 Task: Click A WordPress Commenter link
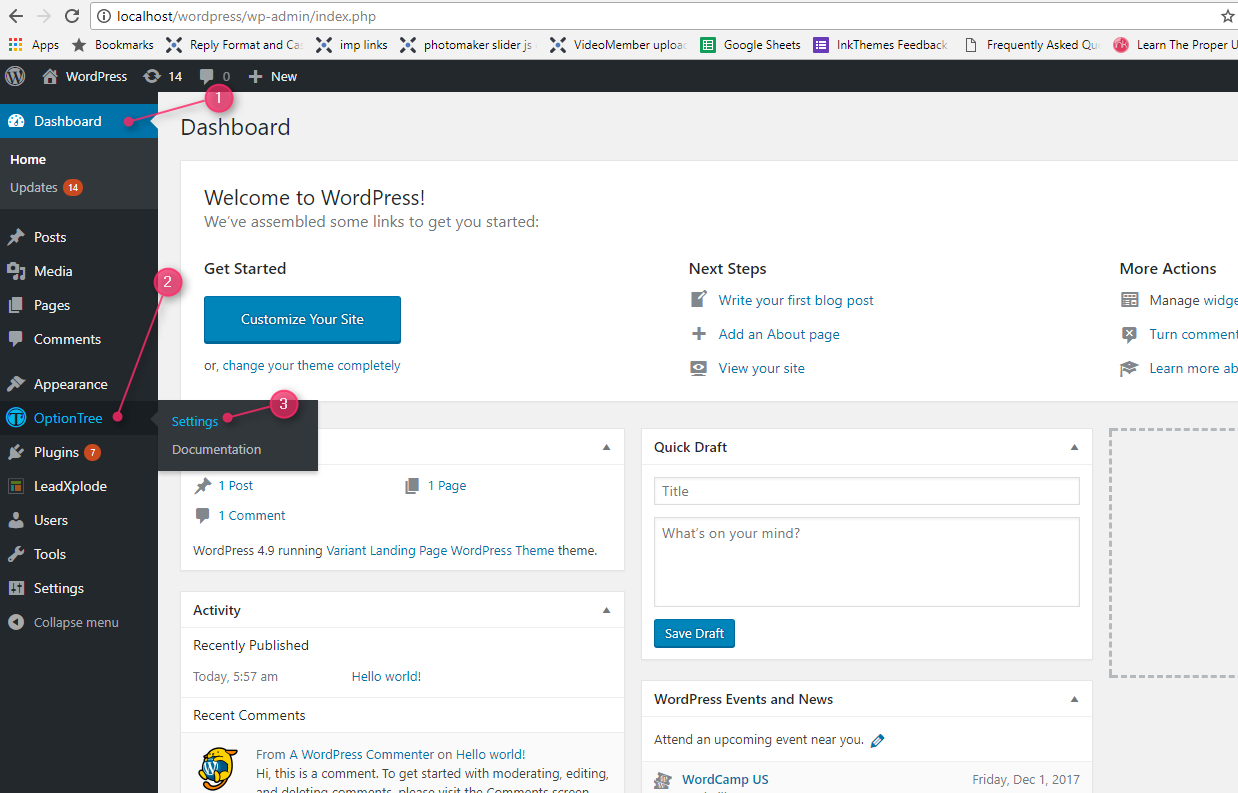(362, 755)
